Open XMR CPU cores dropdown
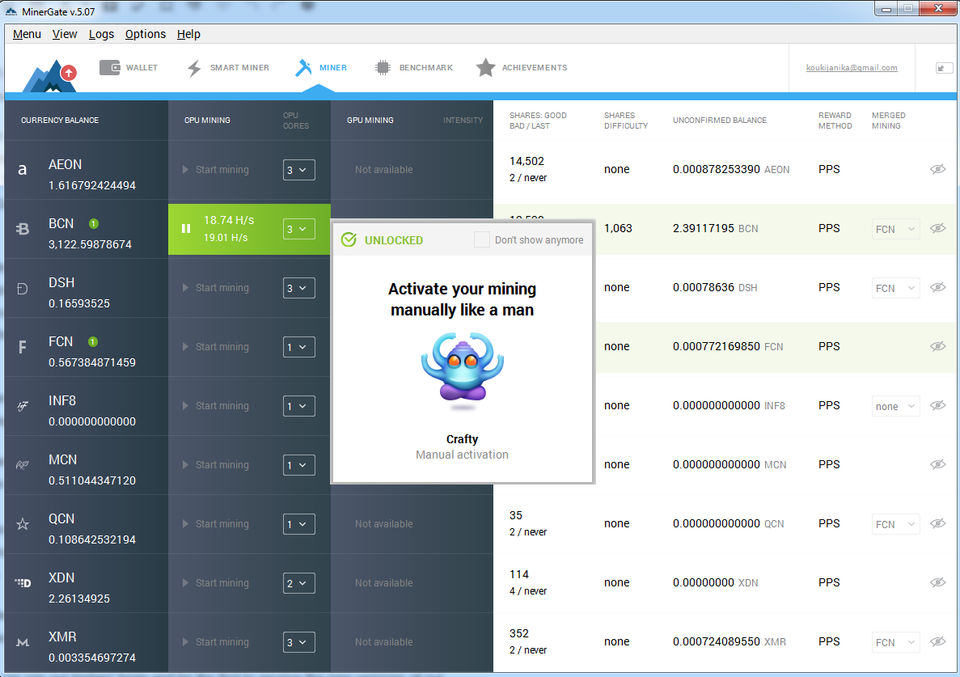This screenshot has height=677, width=960. [x=299, y=642]
